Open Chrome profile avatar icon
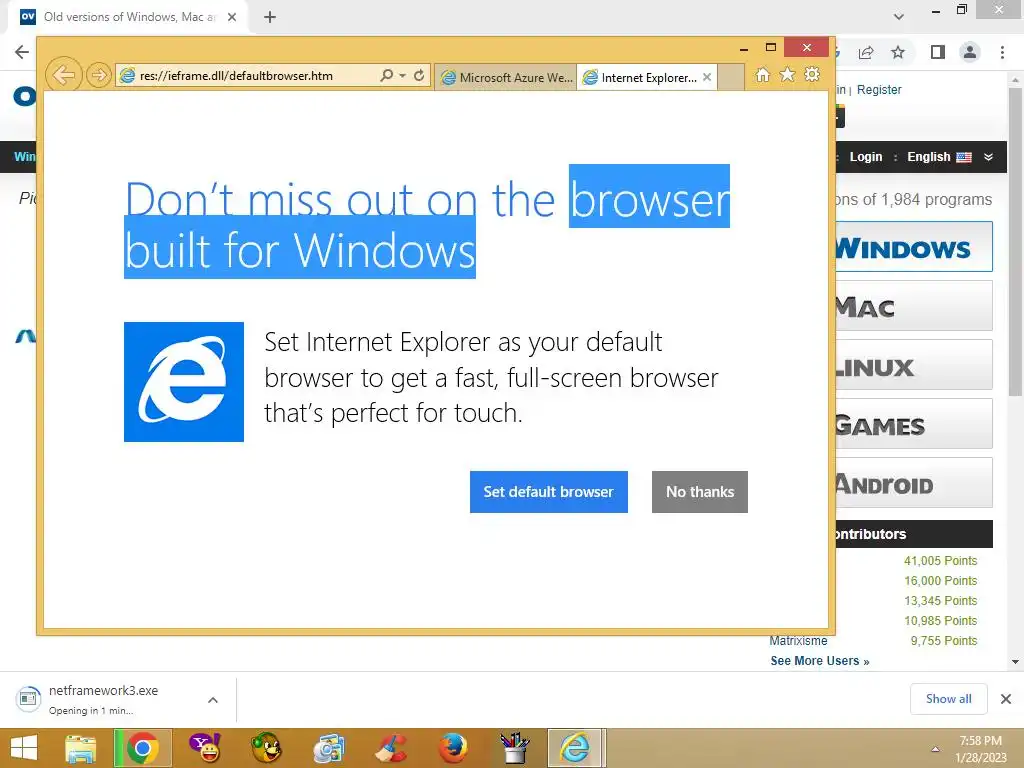Screen dimensions: 1024x768 970,52
